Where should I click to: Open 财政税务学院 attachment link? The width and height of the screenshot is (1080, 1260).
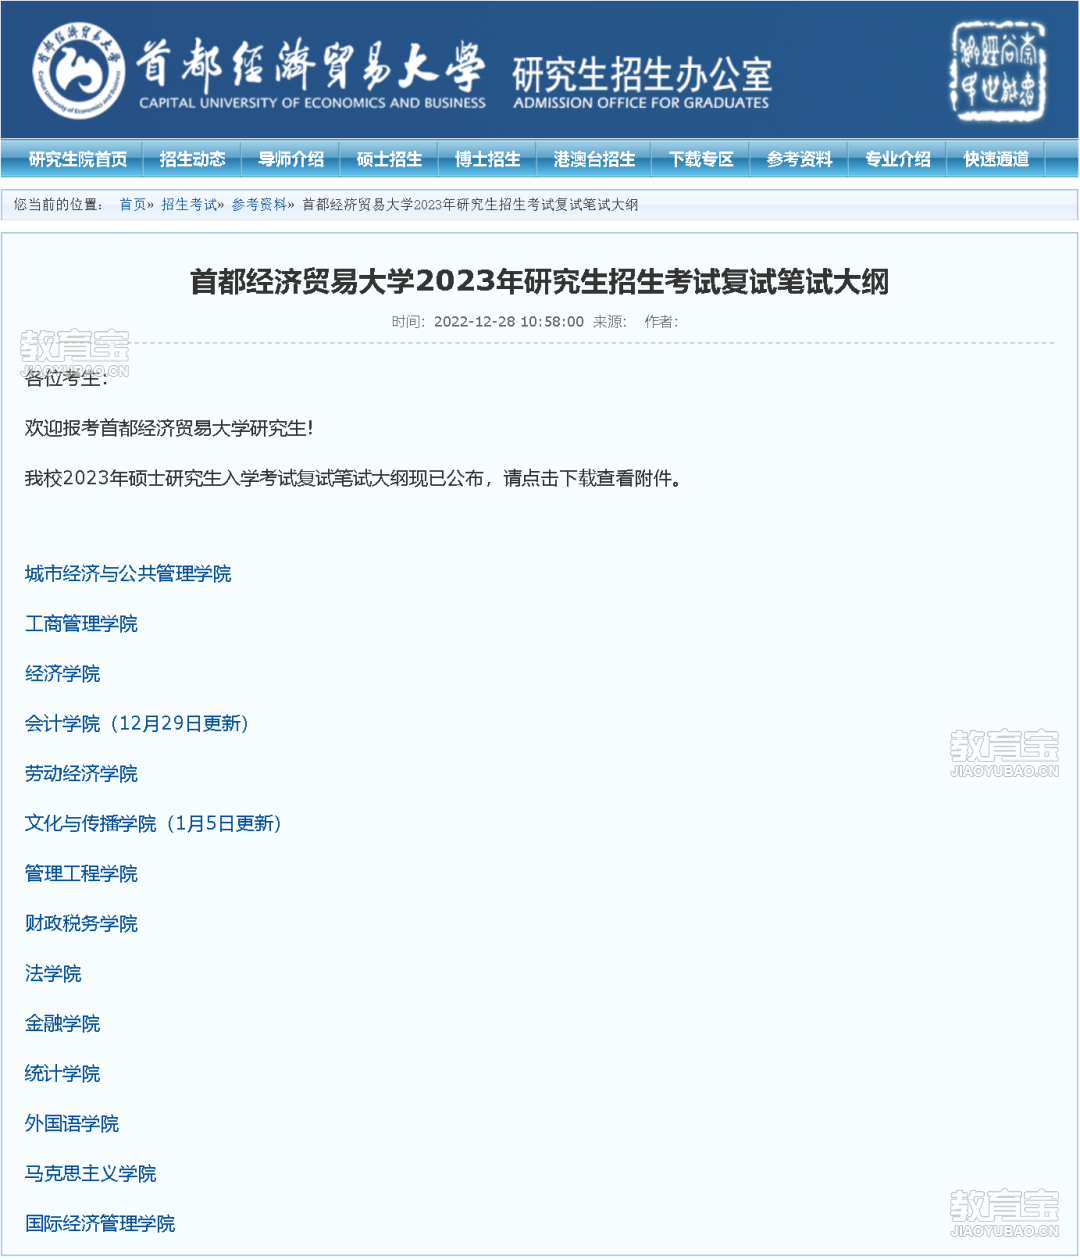point(81,924)
